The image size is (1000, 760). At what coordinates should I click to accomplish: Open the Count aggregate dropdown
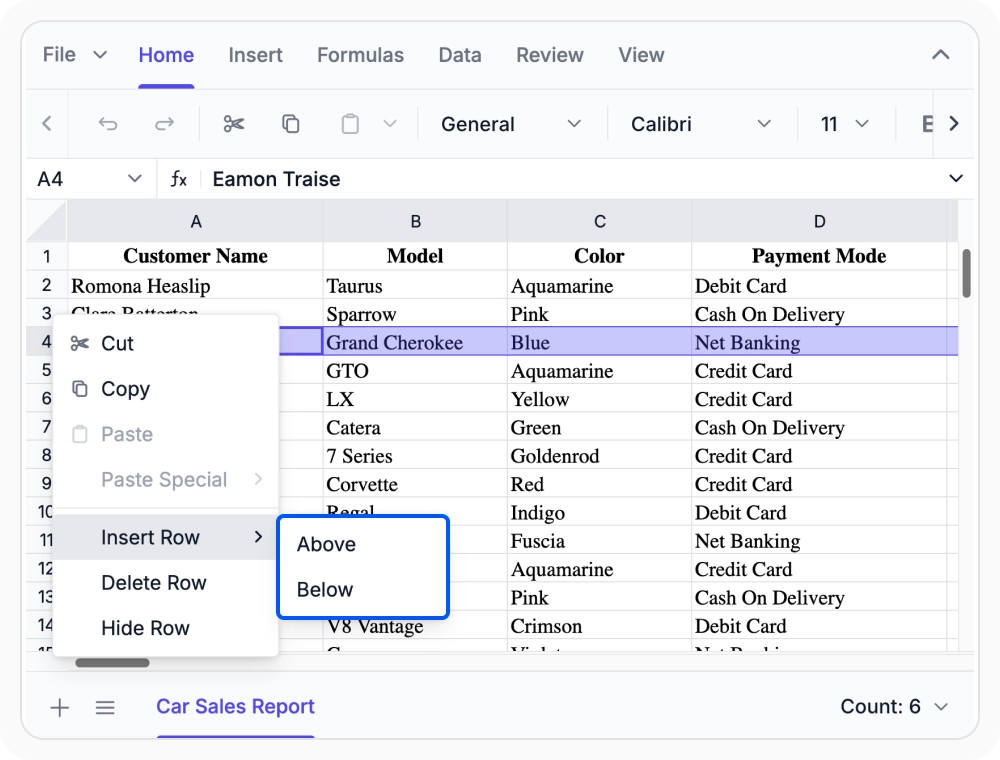[893, 706]
